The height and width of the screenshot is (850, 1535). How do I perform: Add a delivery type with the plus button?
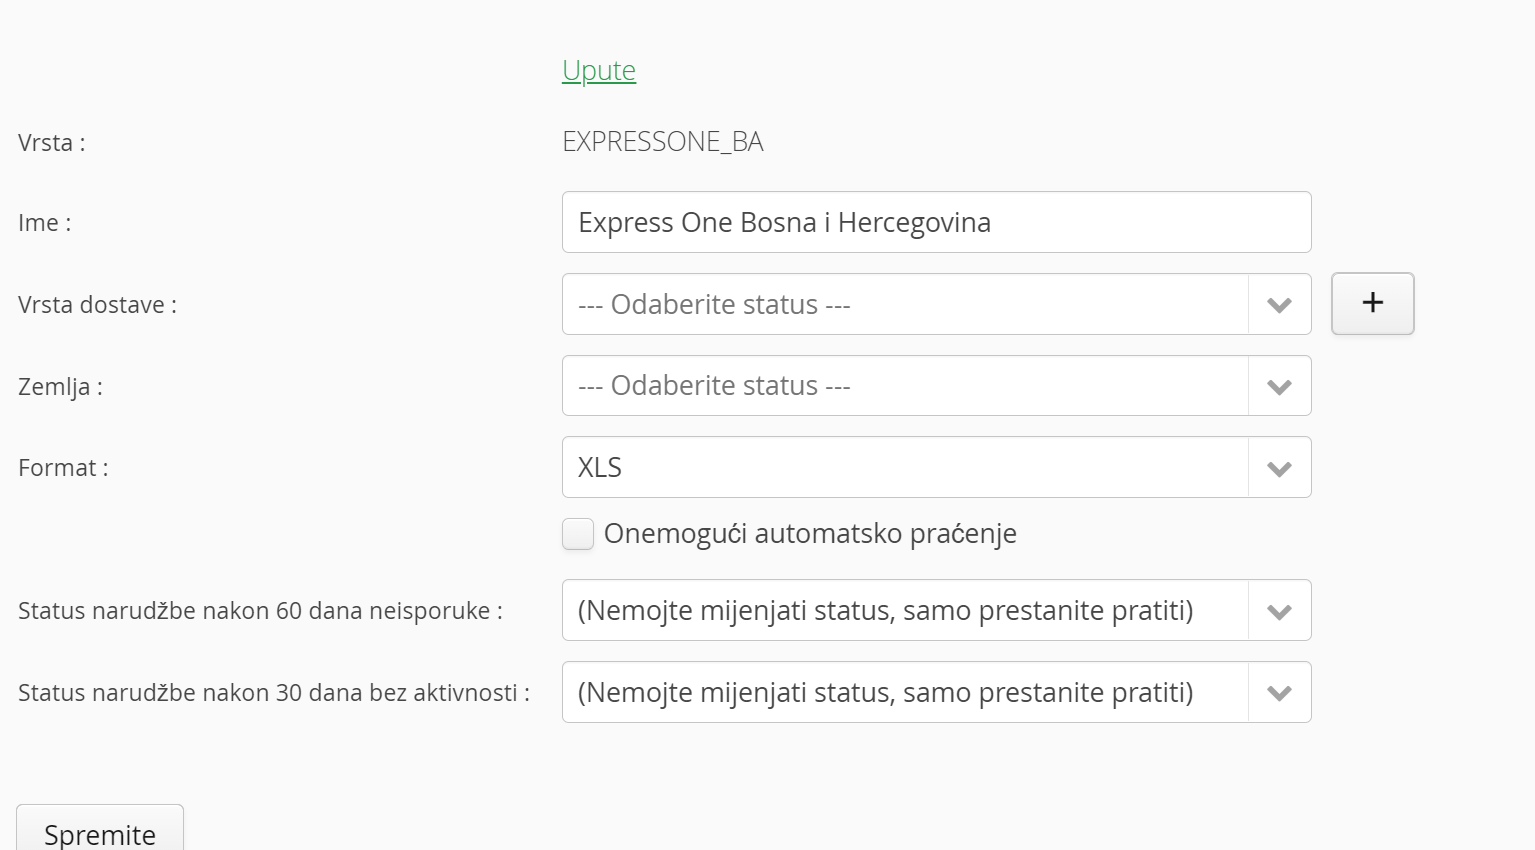point(1372,303)
